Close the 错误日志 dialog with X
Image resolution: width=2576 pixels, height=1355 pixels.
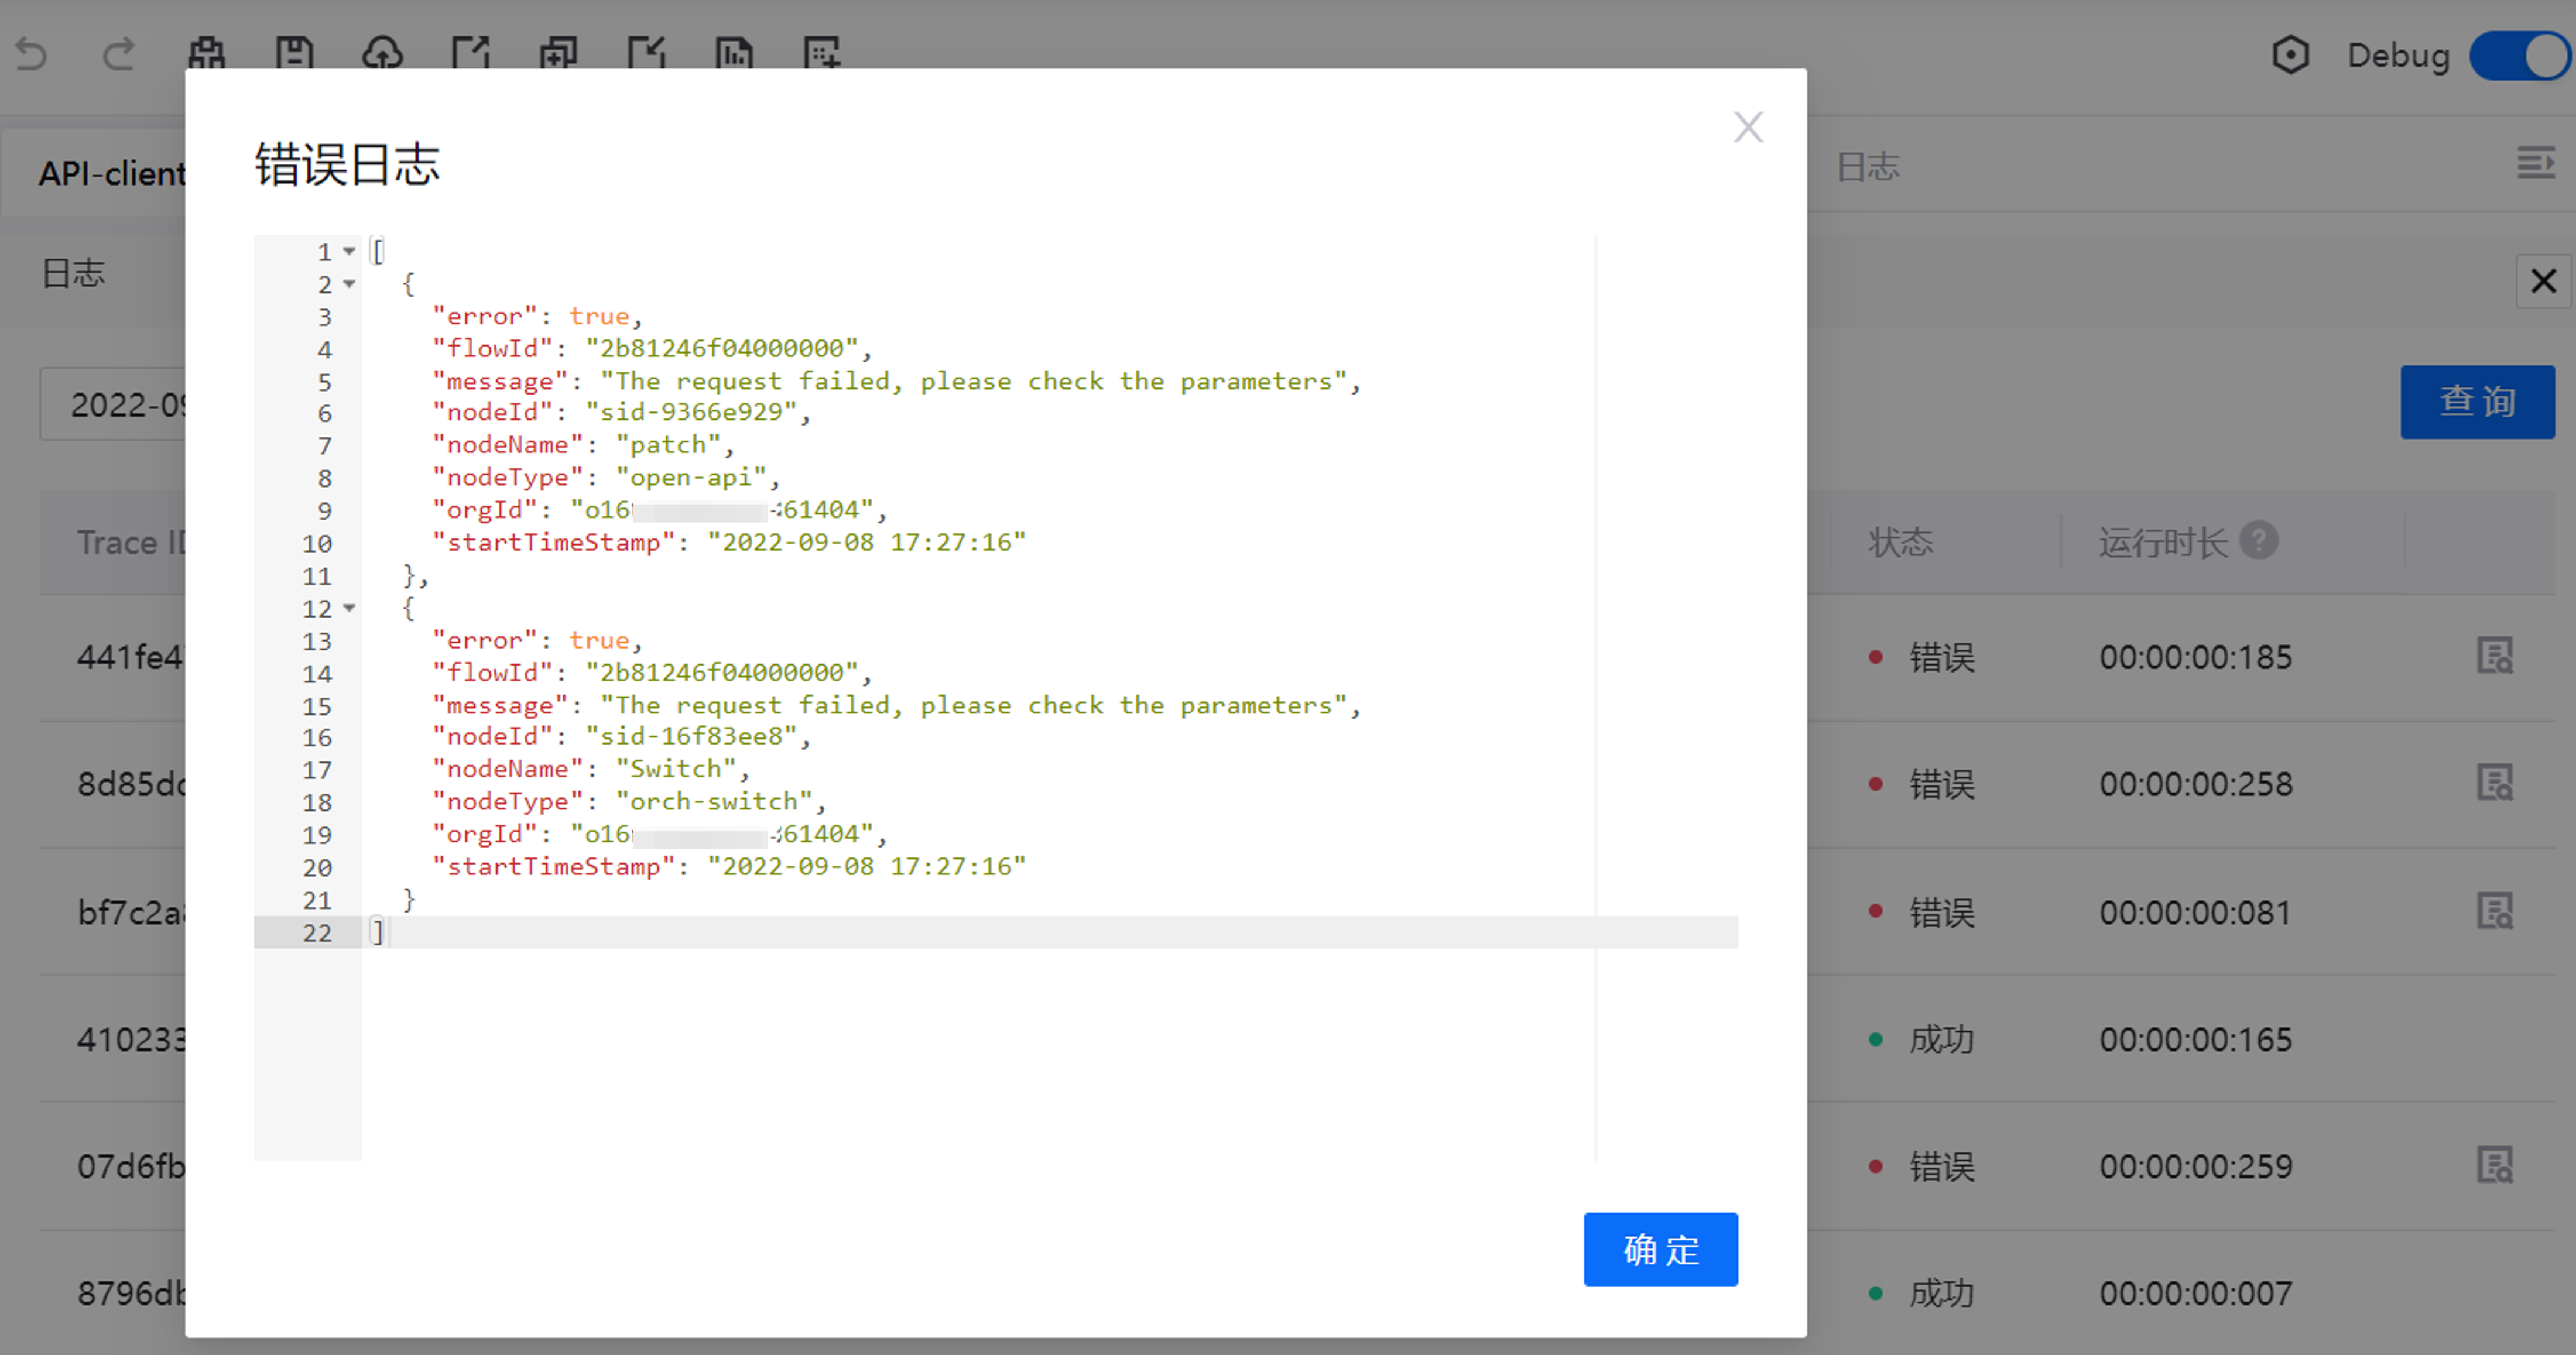tap(1747, 127)
